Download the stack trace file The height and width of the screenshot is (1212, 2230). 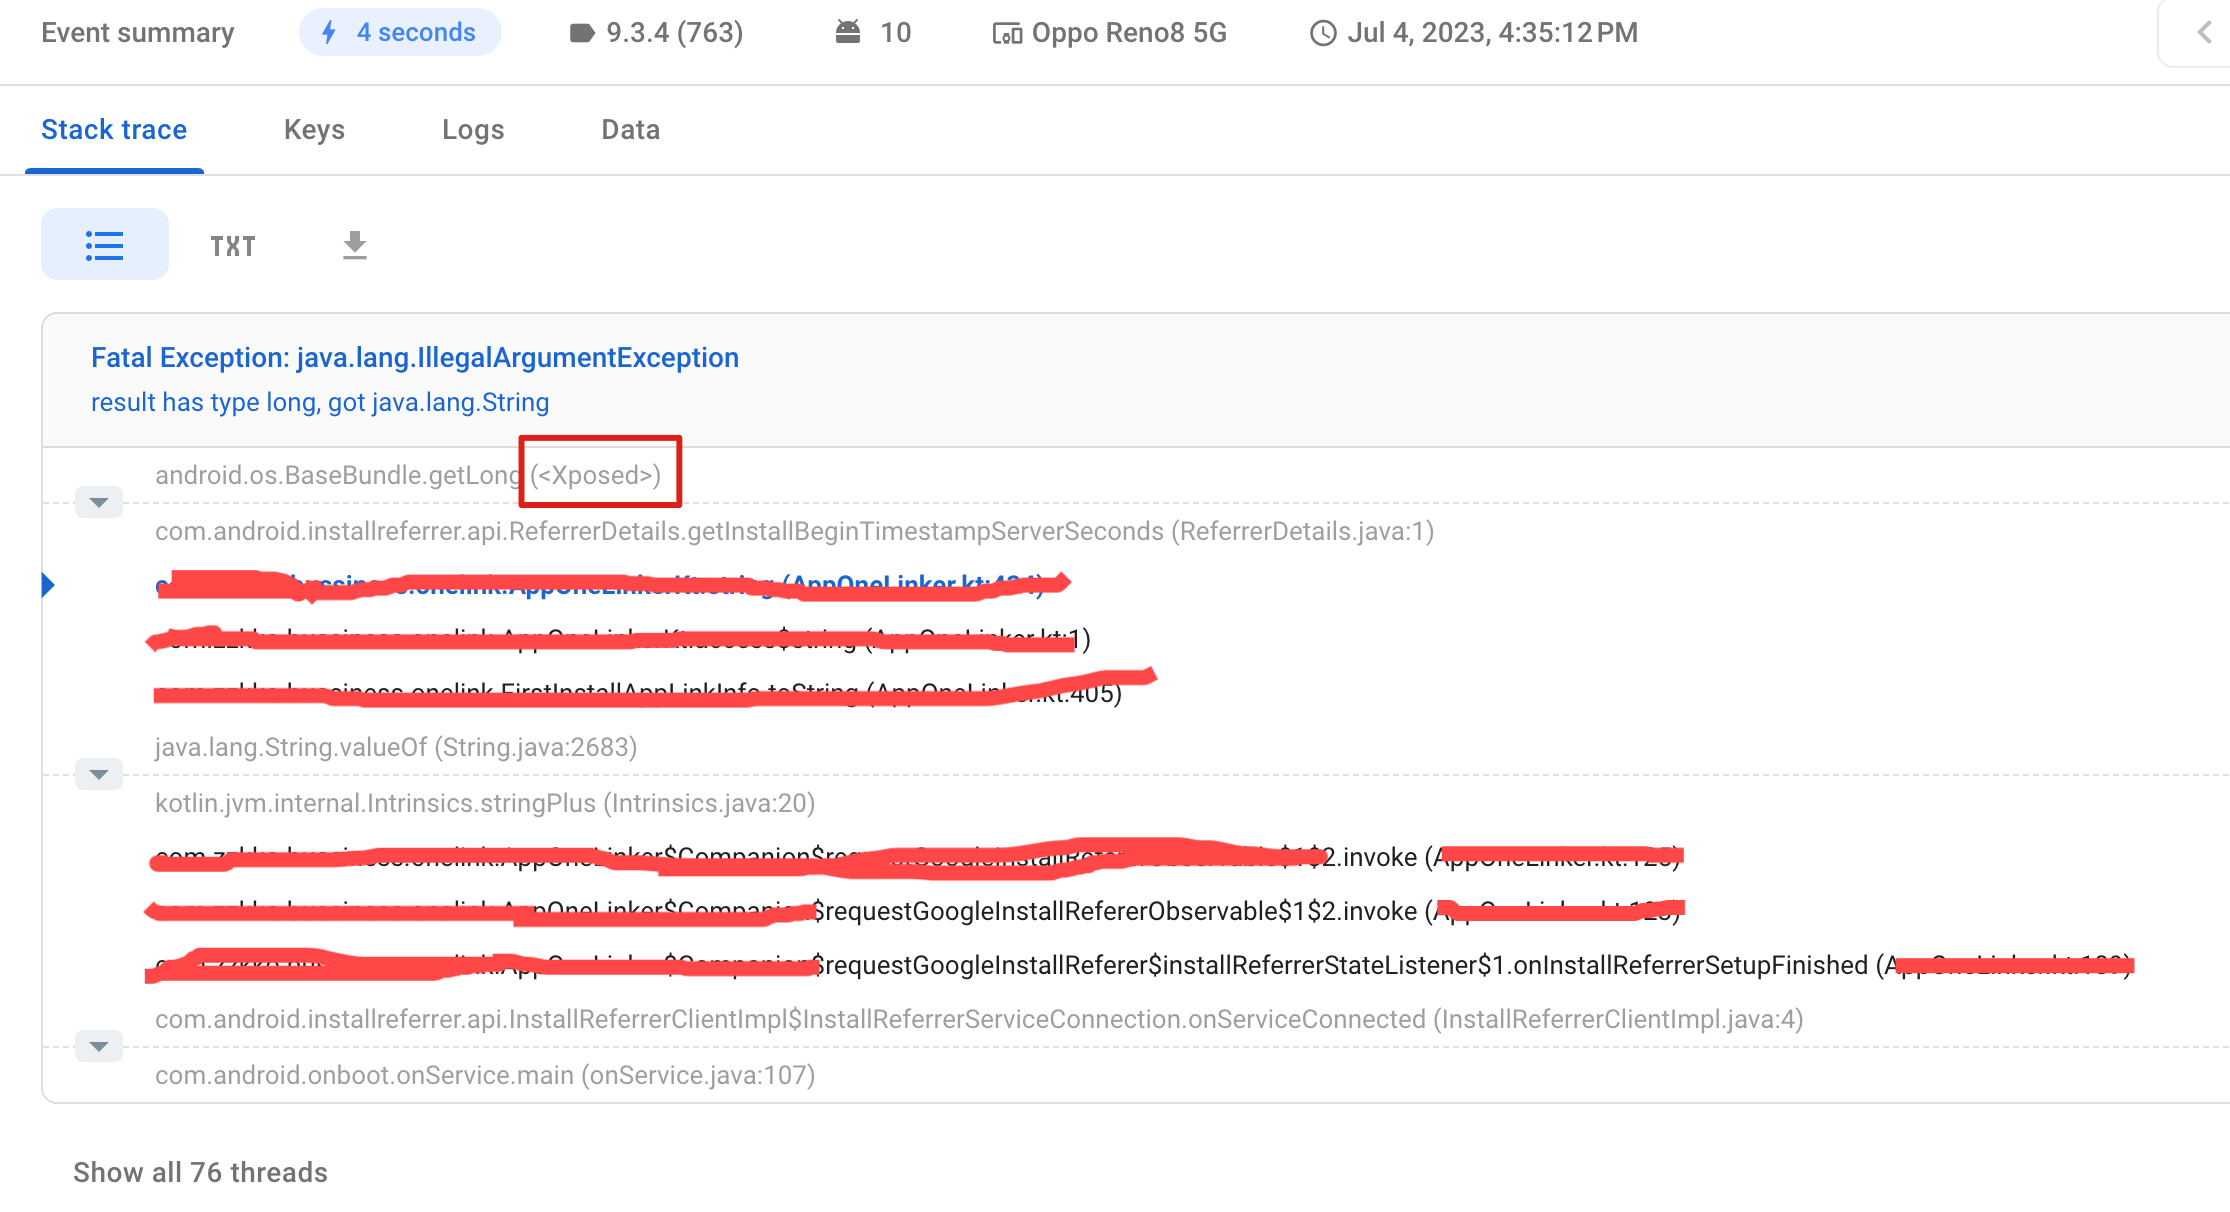click(355, 245)
